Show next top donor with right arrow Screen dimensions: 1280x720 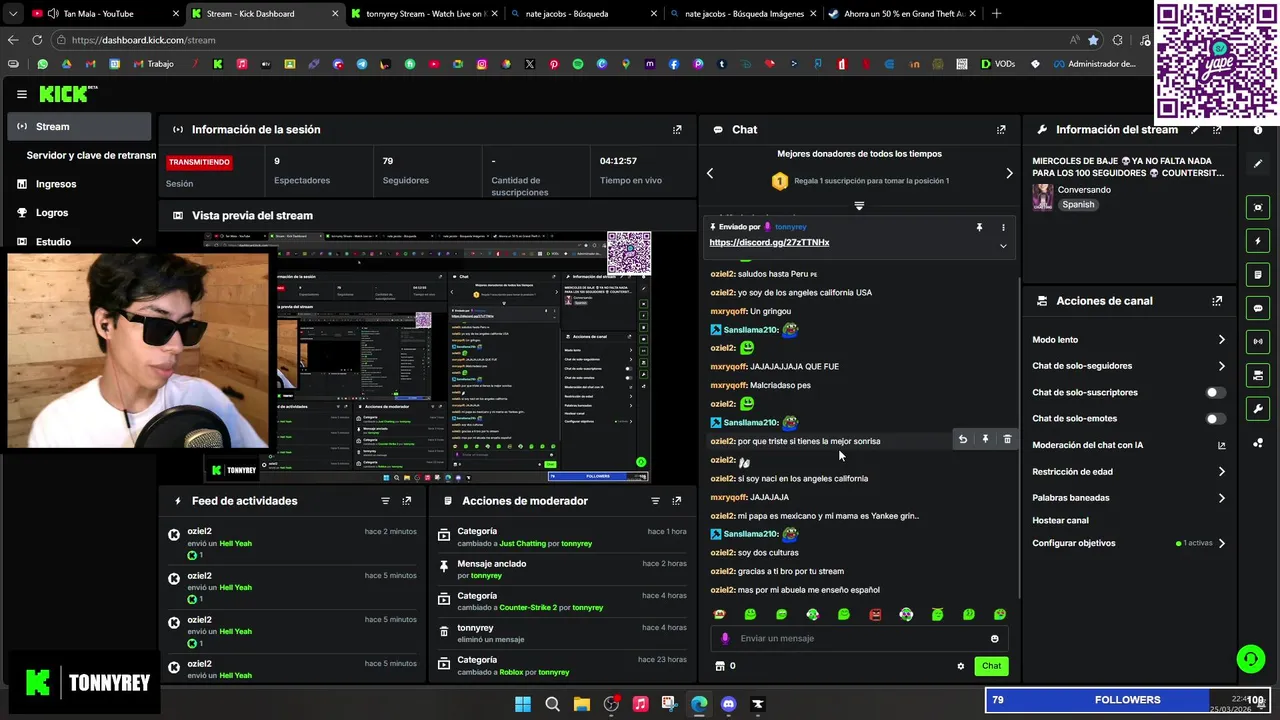(1009, 173)
